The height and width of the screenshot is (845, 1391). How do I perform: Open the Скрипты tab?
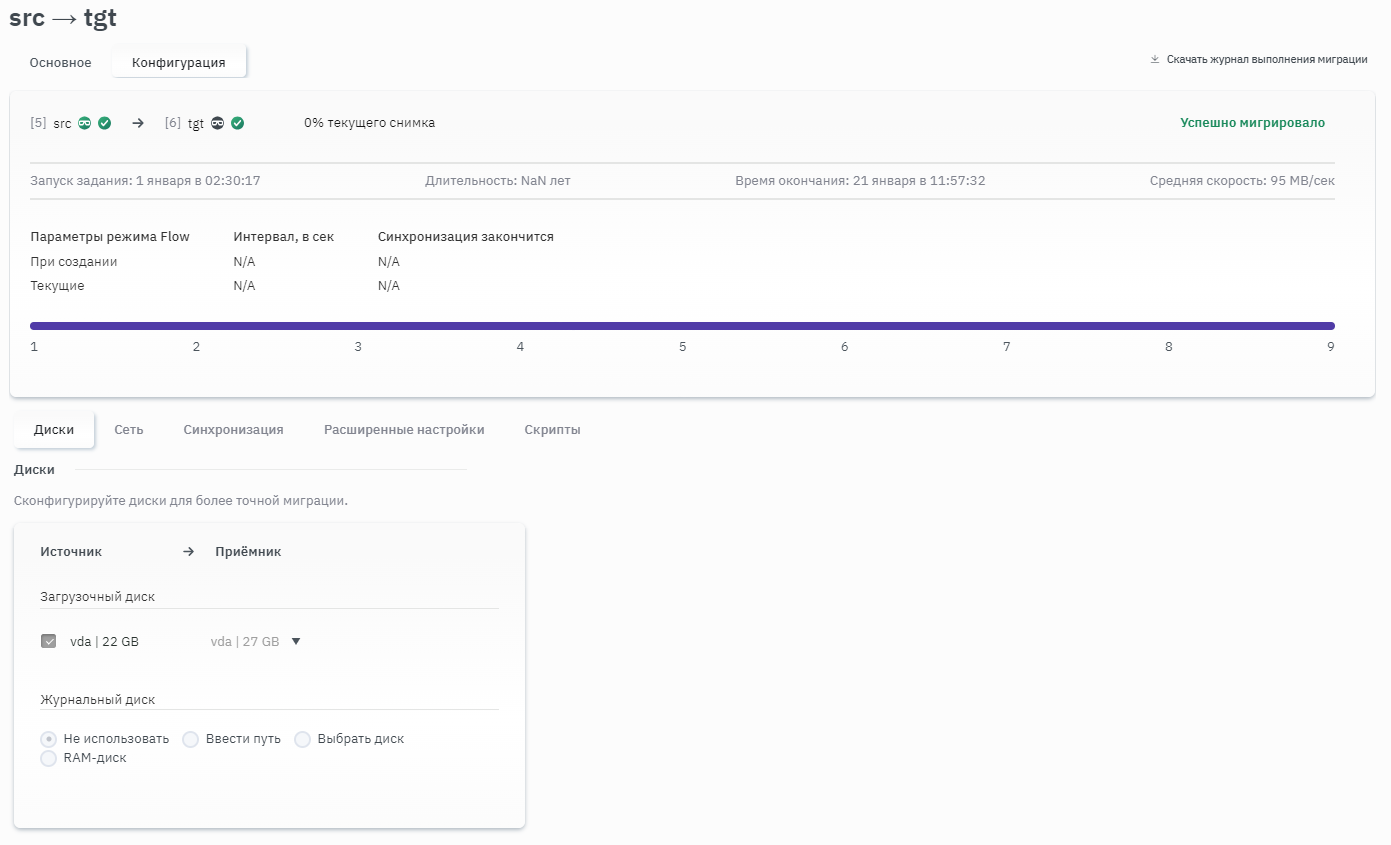click(x=552, y=430)
